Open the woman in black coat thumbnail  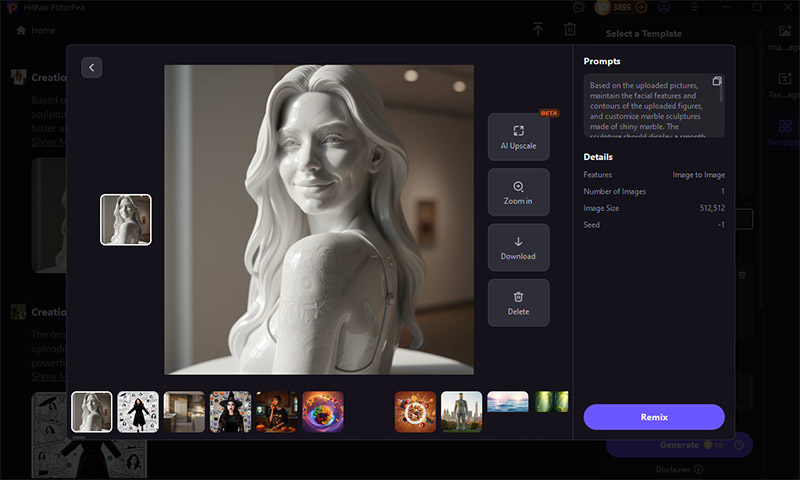tap(138, 412)
